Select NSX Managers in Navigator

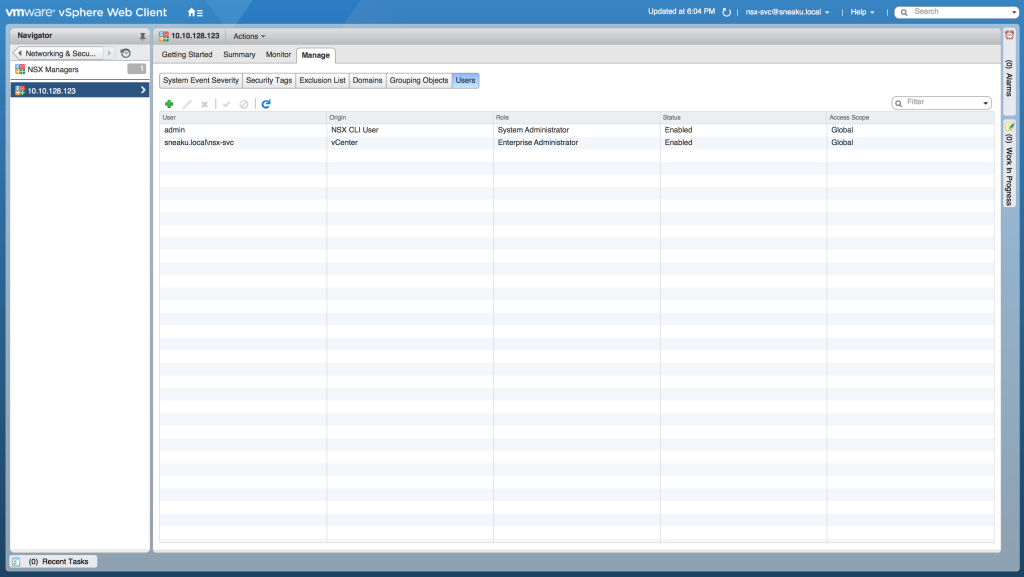tap(53, 69)
